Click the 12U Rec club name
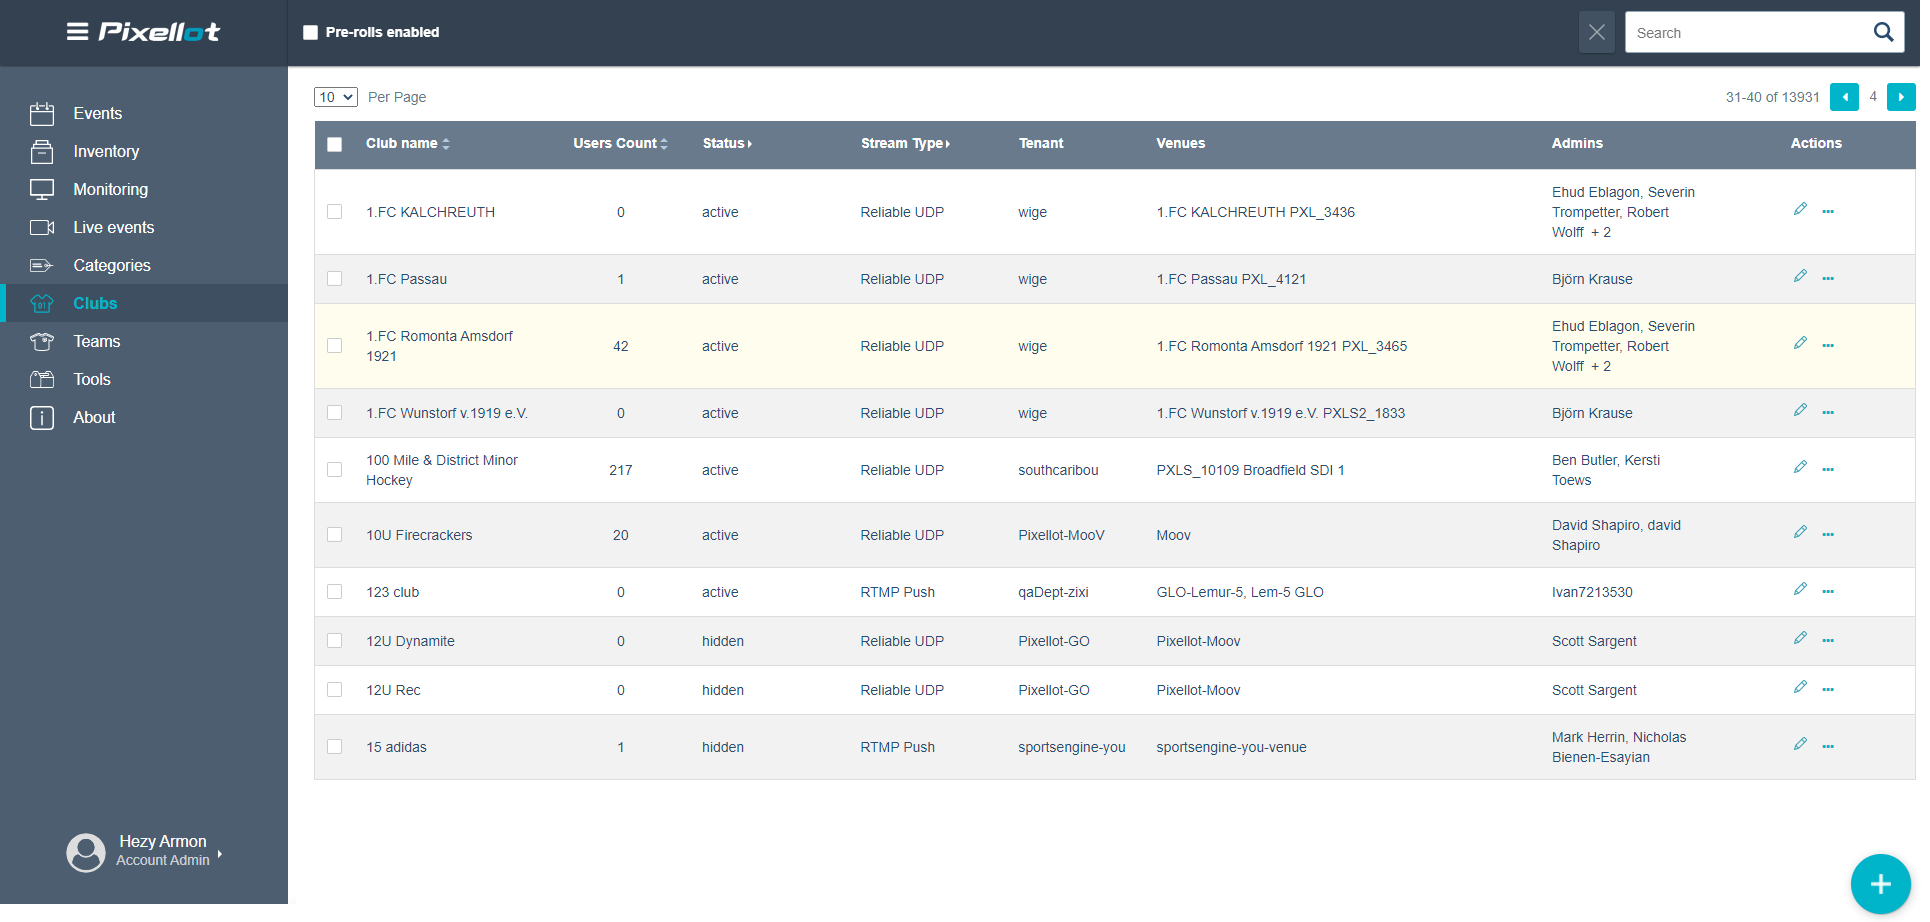Viewport: 1930px width, 922px height. pyautogui.click(x=393, y=690)
